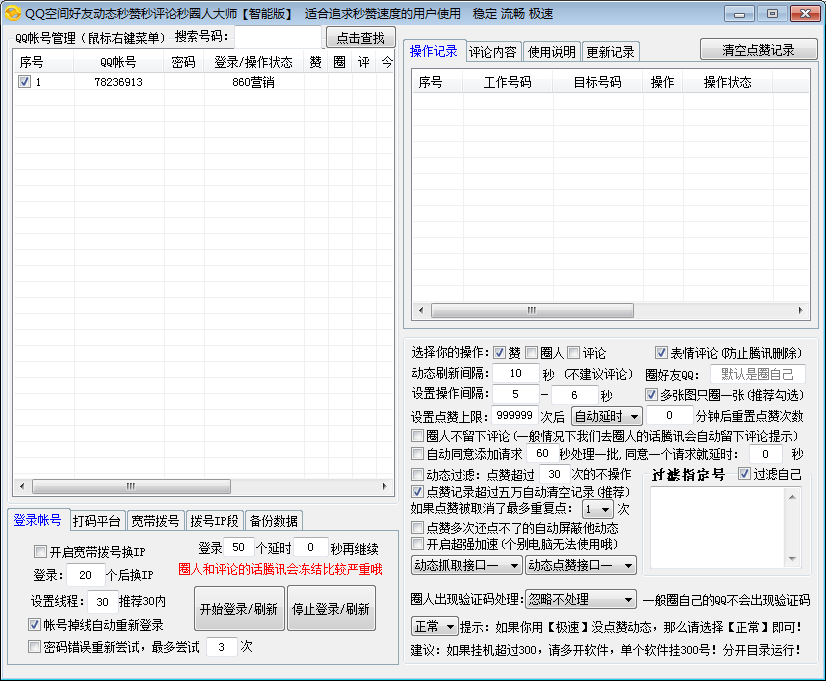Screen dimensions: 826x681
Task: Click the 操作状态 column header
Action: pyautogui.click(x=727, y=82)
